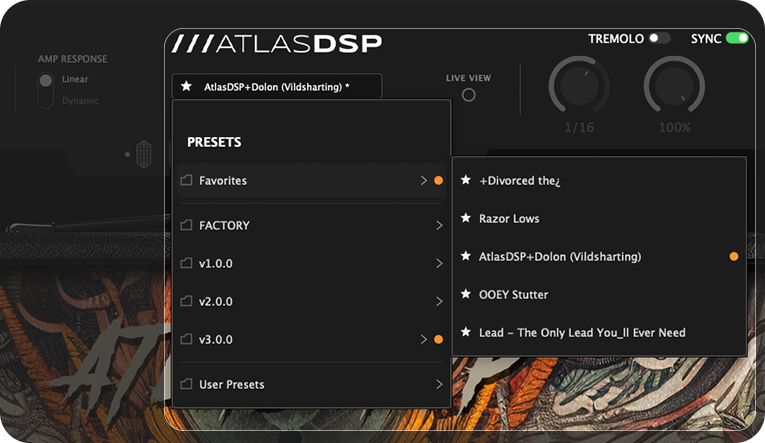Expand the User Presets chevron
Screen dimensions: 765x443
click(439, 384)
